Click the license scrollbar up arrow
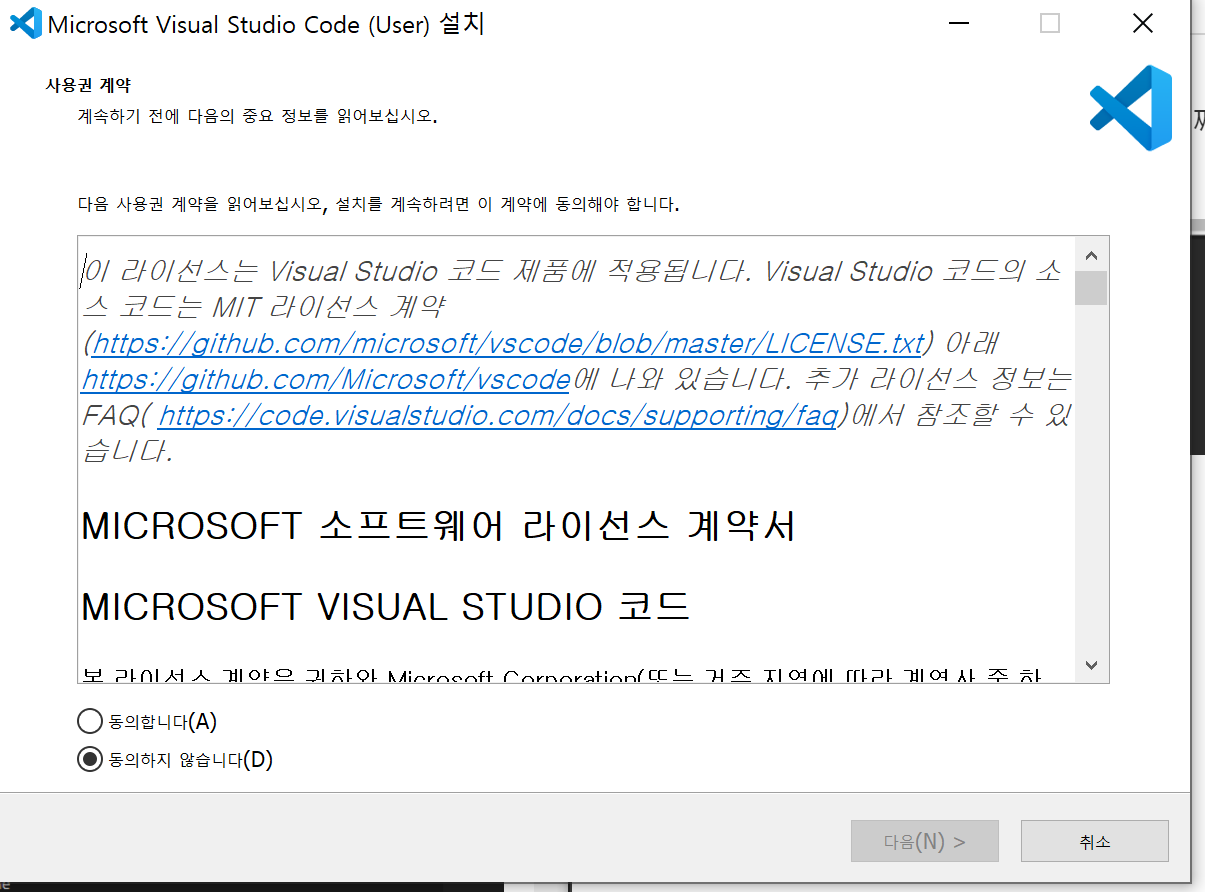1205x892 pixels. point(1091,254)
